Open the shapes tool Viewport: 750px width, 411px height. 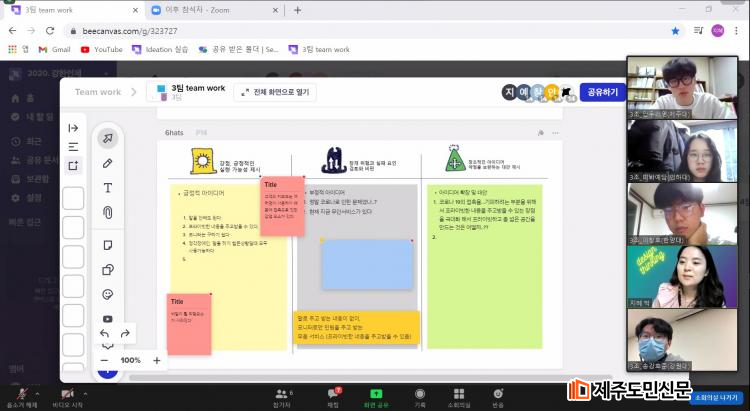[107, 269]
